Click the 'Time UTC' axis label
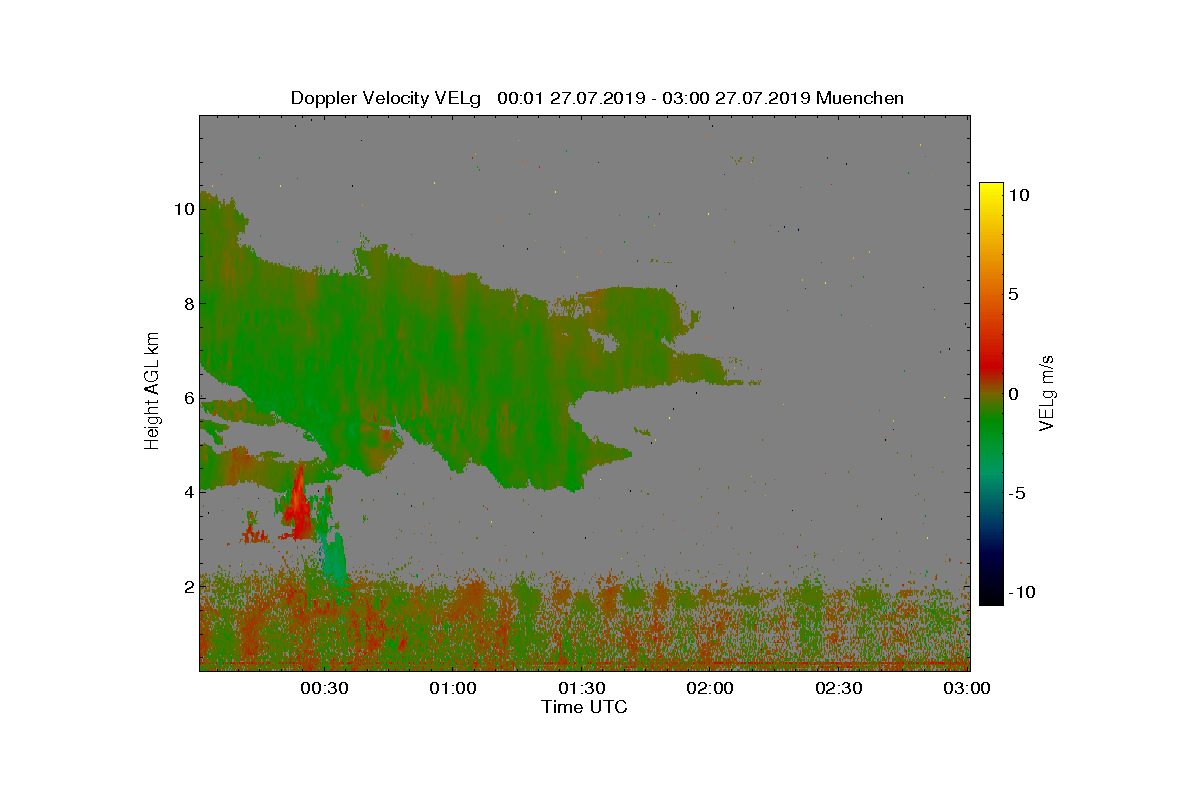The height and width of the screenshot is (800, 1200). 585,707
